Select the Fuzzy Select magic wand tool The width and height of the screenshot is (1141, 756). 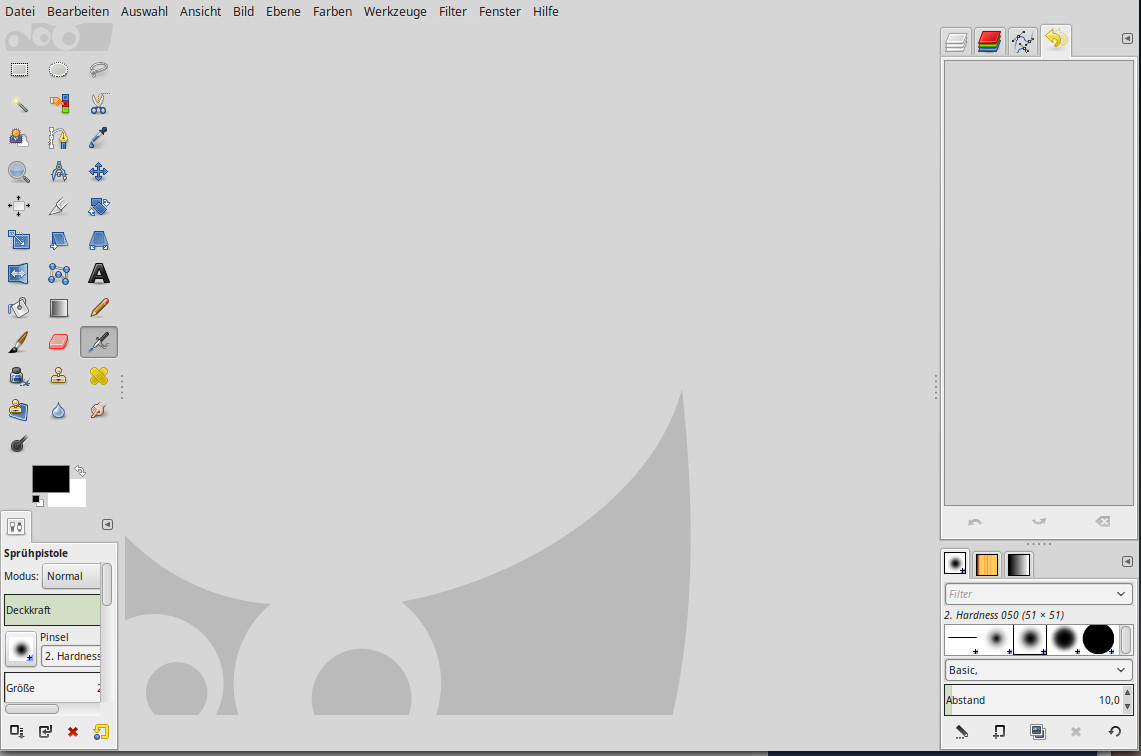tap(19, 104)
